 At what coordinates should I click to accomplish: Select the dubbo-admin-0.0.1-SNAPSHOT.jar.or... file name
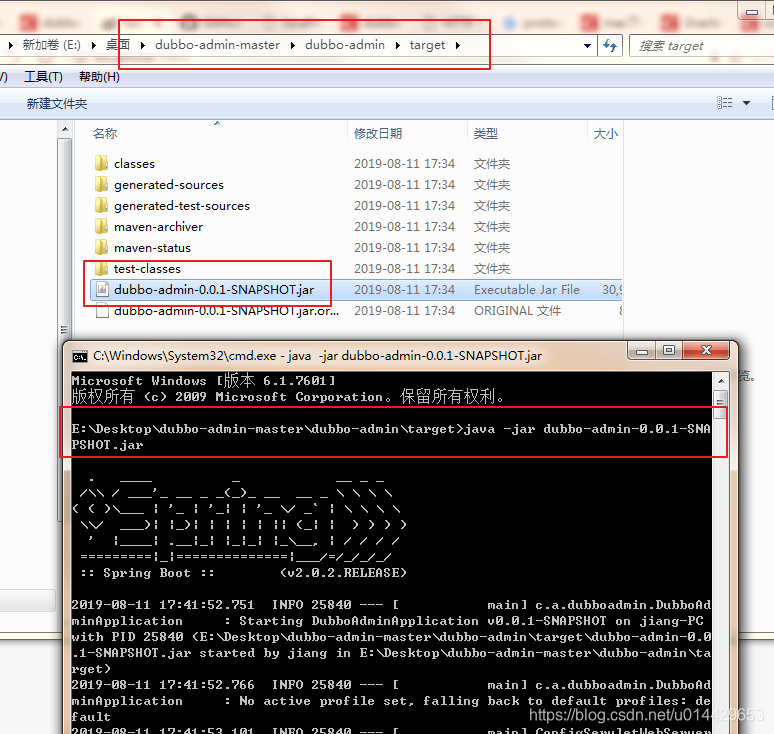pos(227,310)
